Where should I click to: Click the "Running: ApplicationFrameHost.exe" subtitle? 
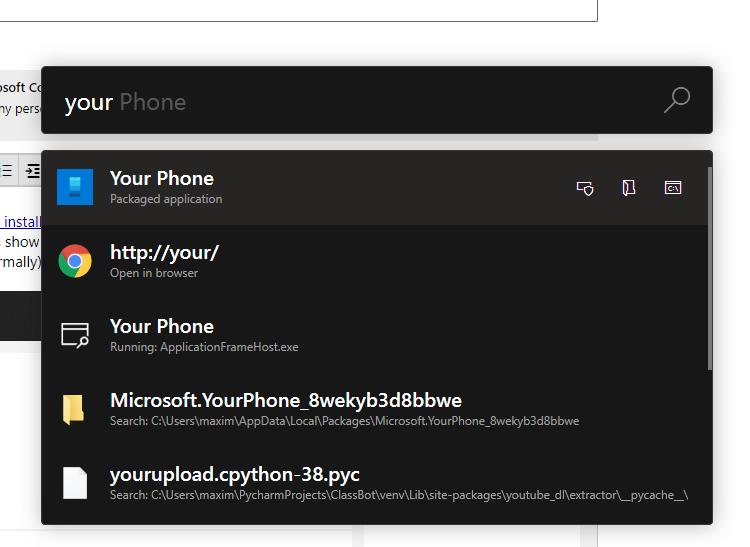click(204, 347)
